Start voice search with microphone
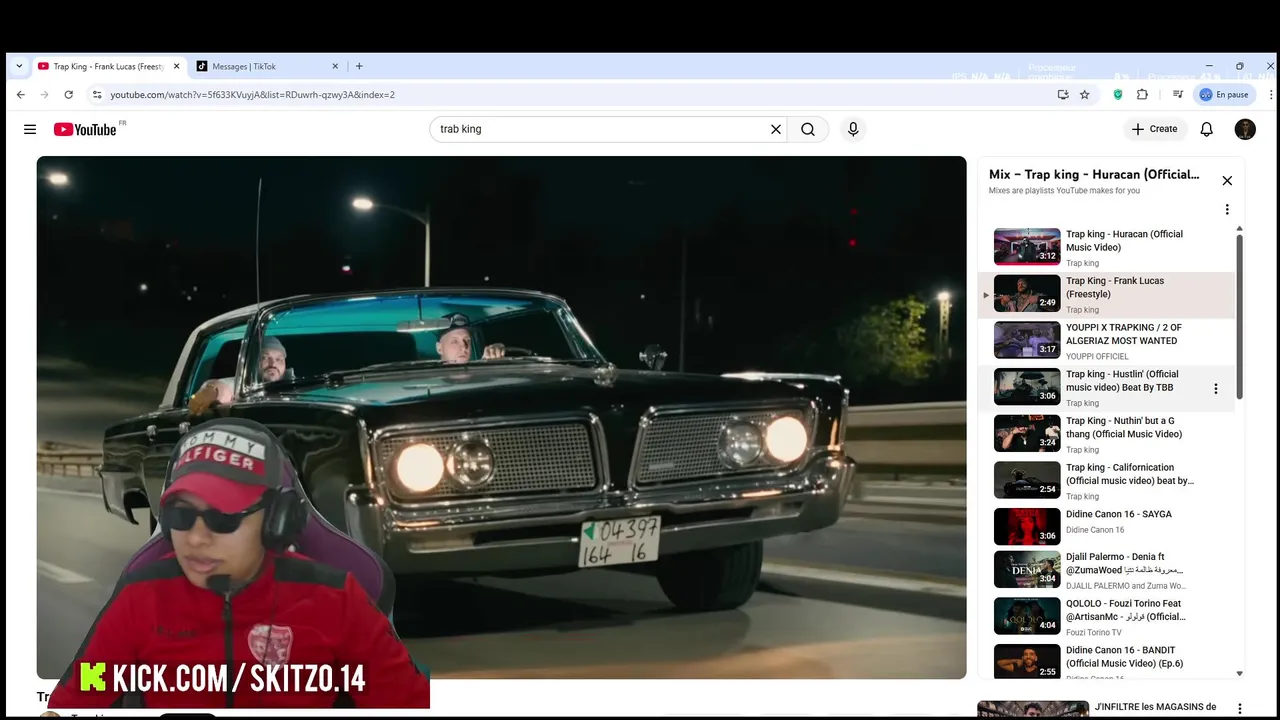Image resolution: width=1280 pixels, height=720 pixels. [853, 129]
